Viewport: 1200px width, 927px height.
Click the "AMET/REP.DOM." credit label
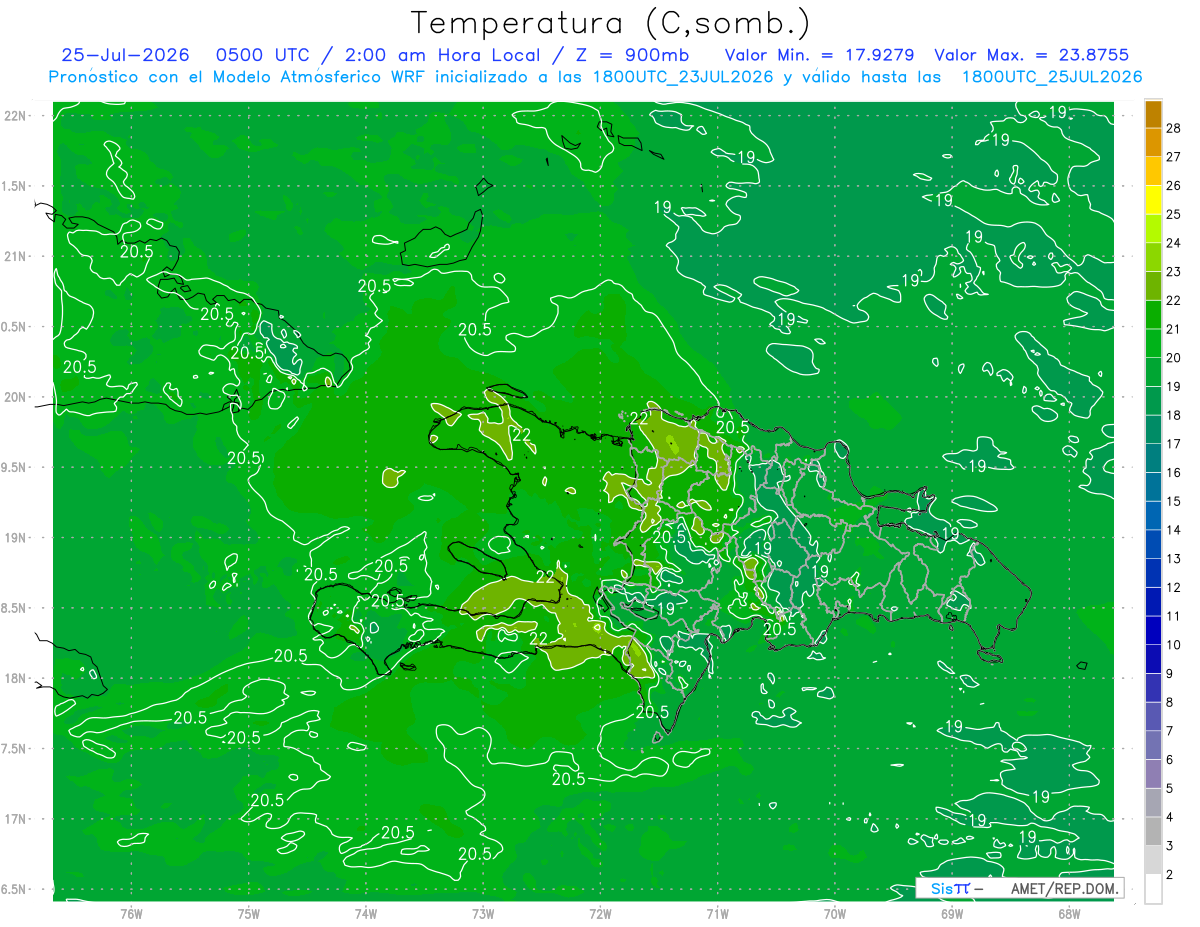click(1064, 888)
